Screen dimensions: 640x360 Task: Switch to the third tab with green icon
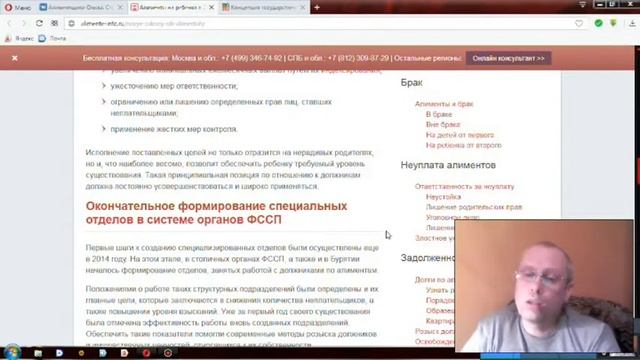click(x=264, y=7)
